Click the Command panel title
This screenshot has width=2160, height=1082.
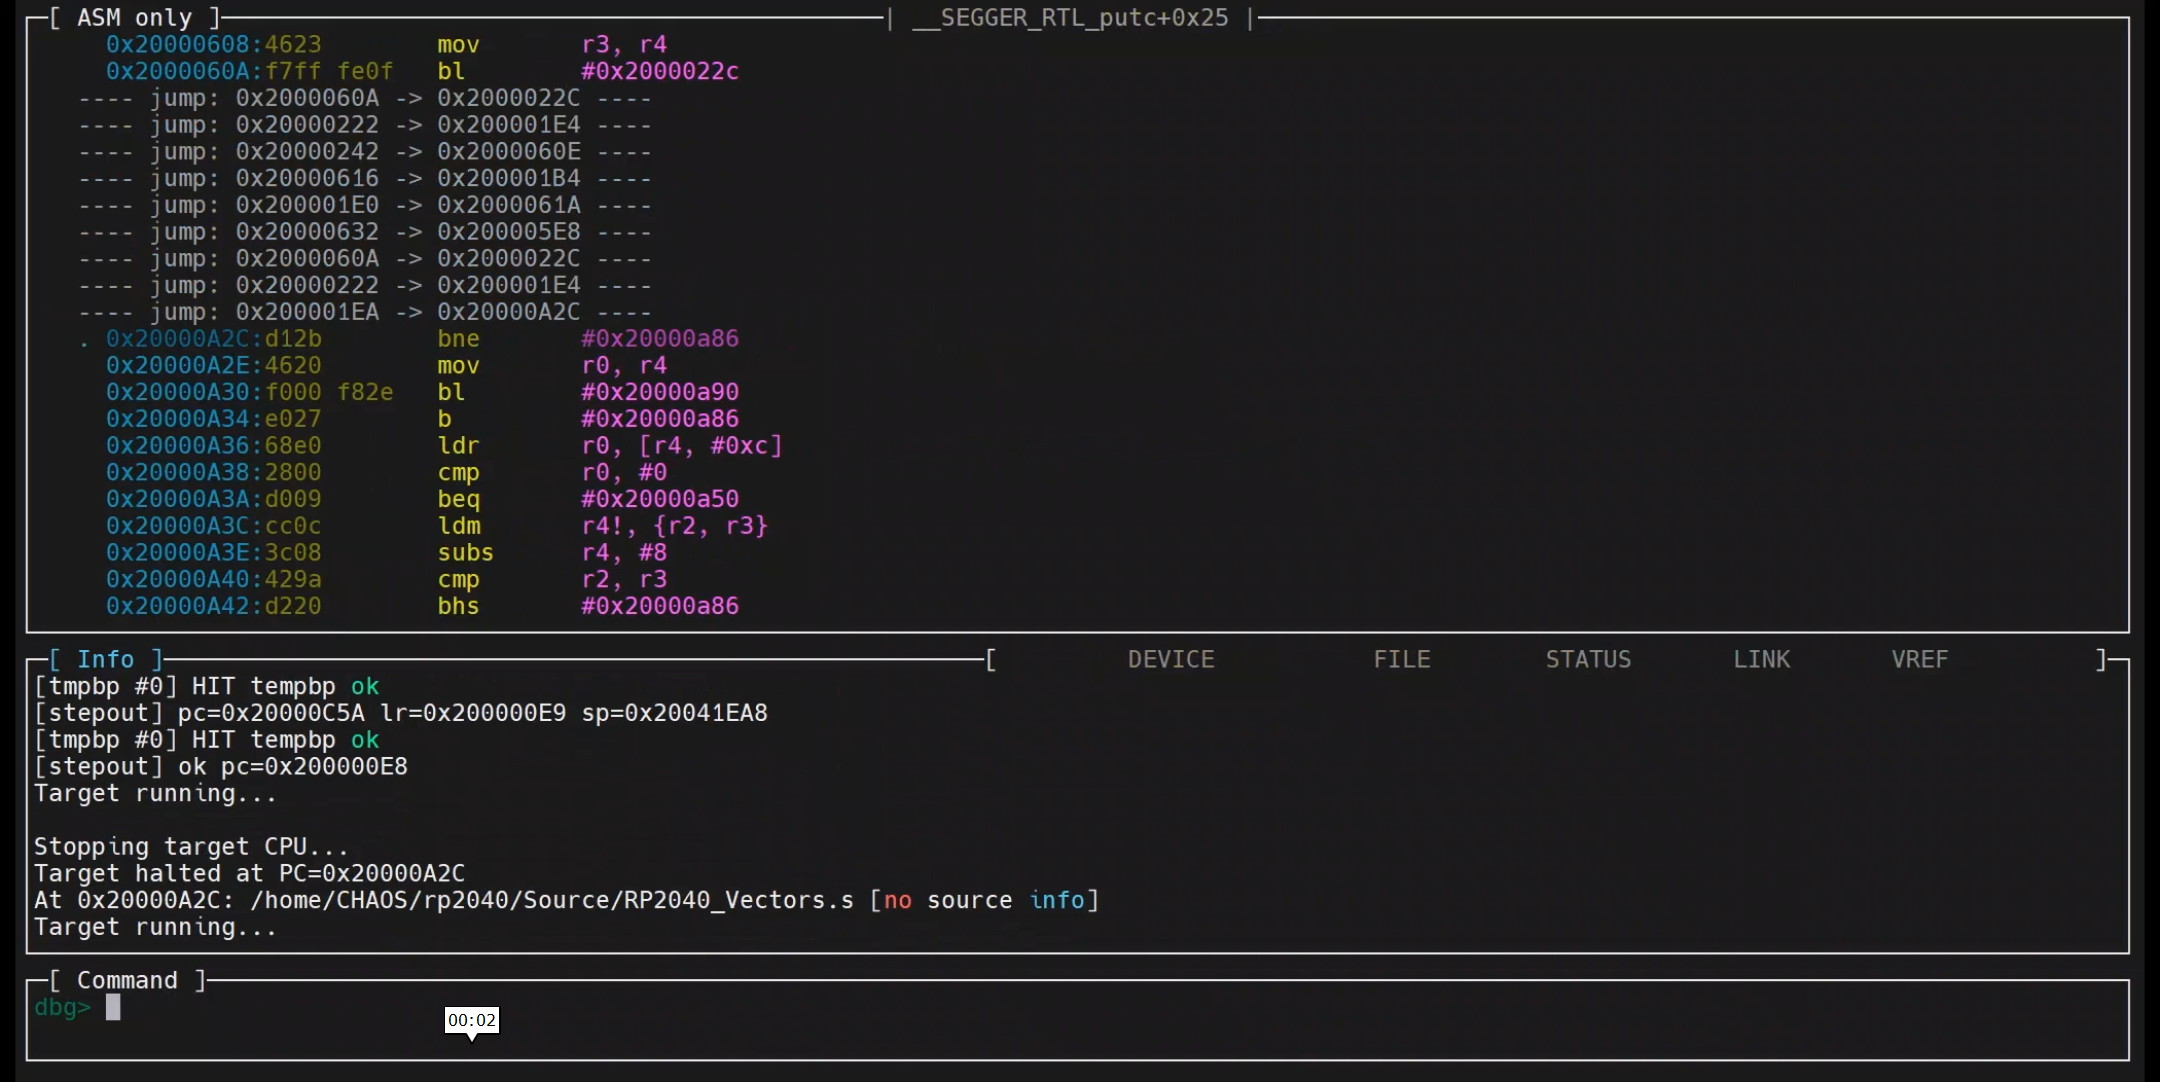pos(127,981)
